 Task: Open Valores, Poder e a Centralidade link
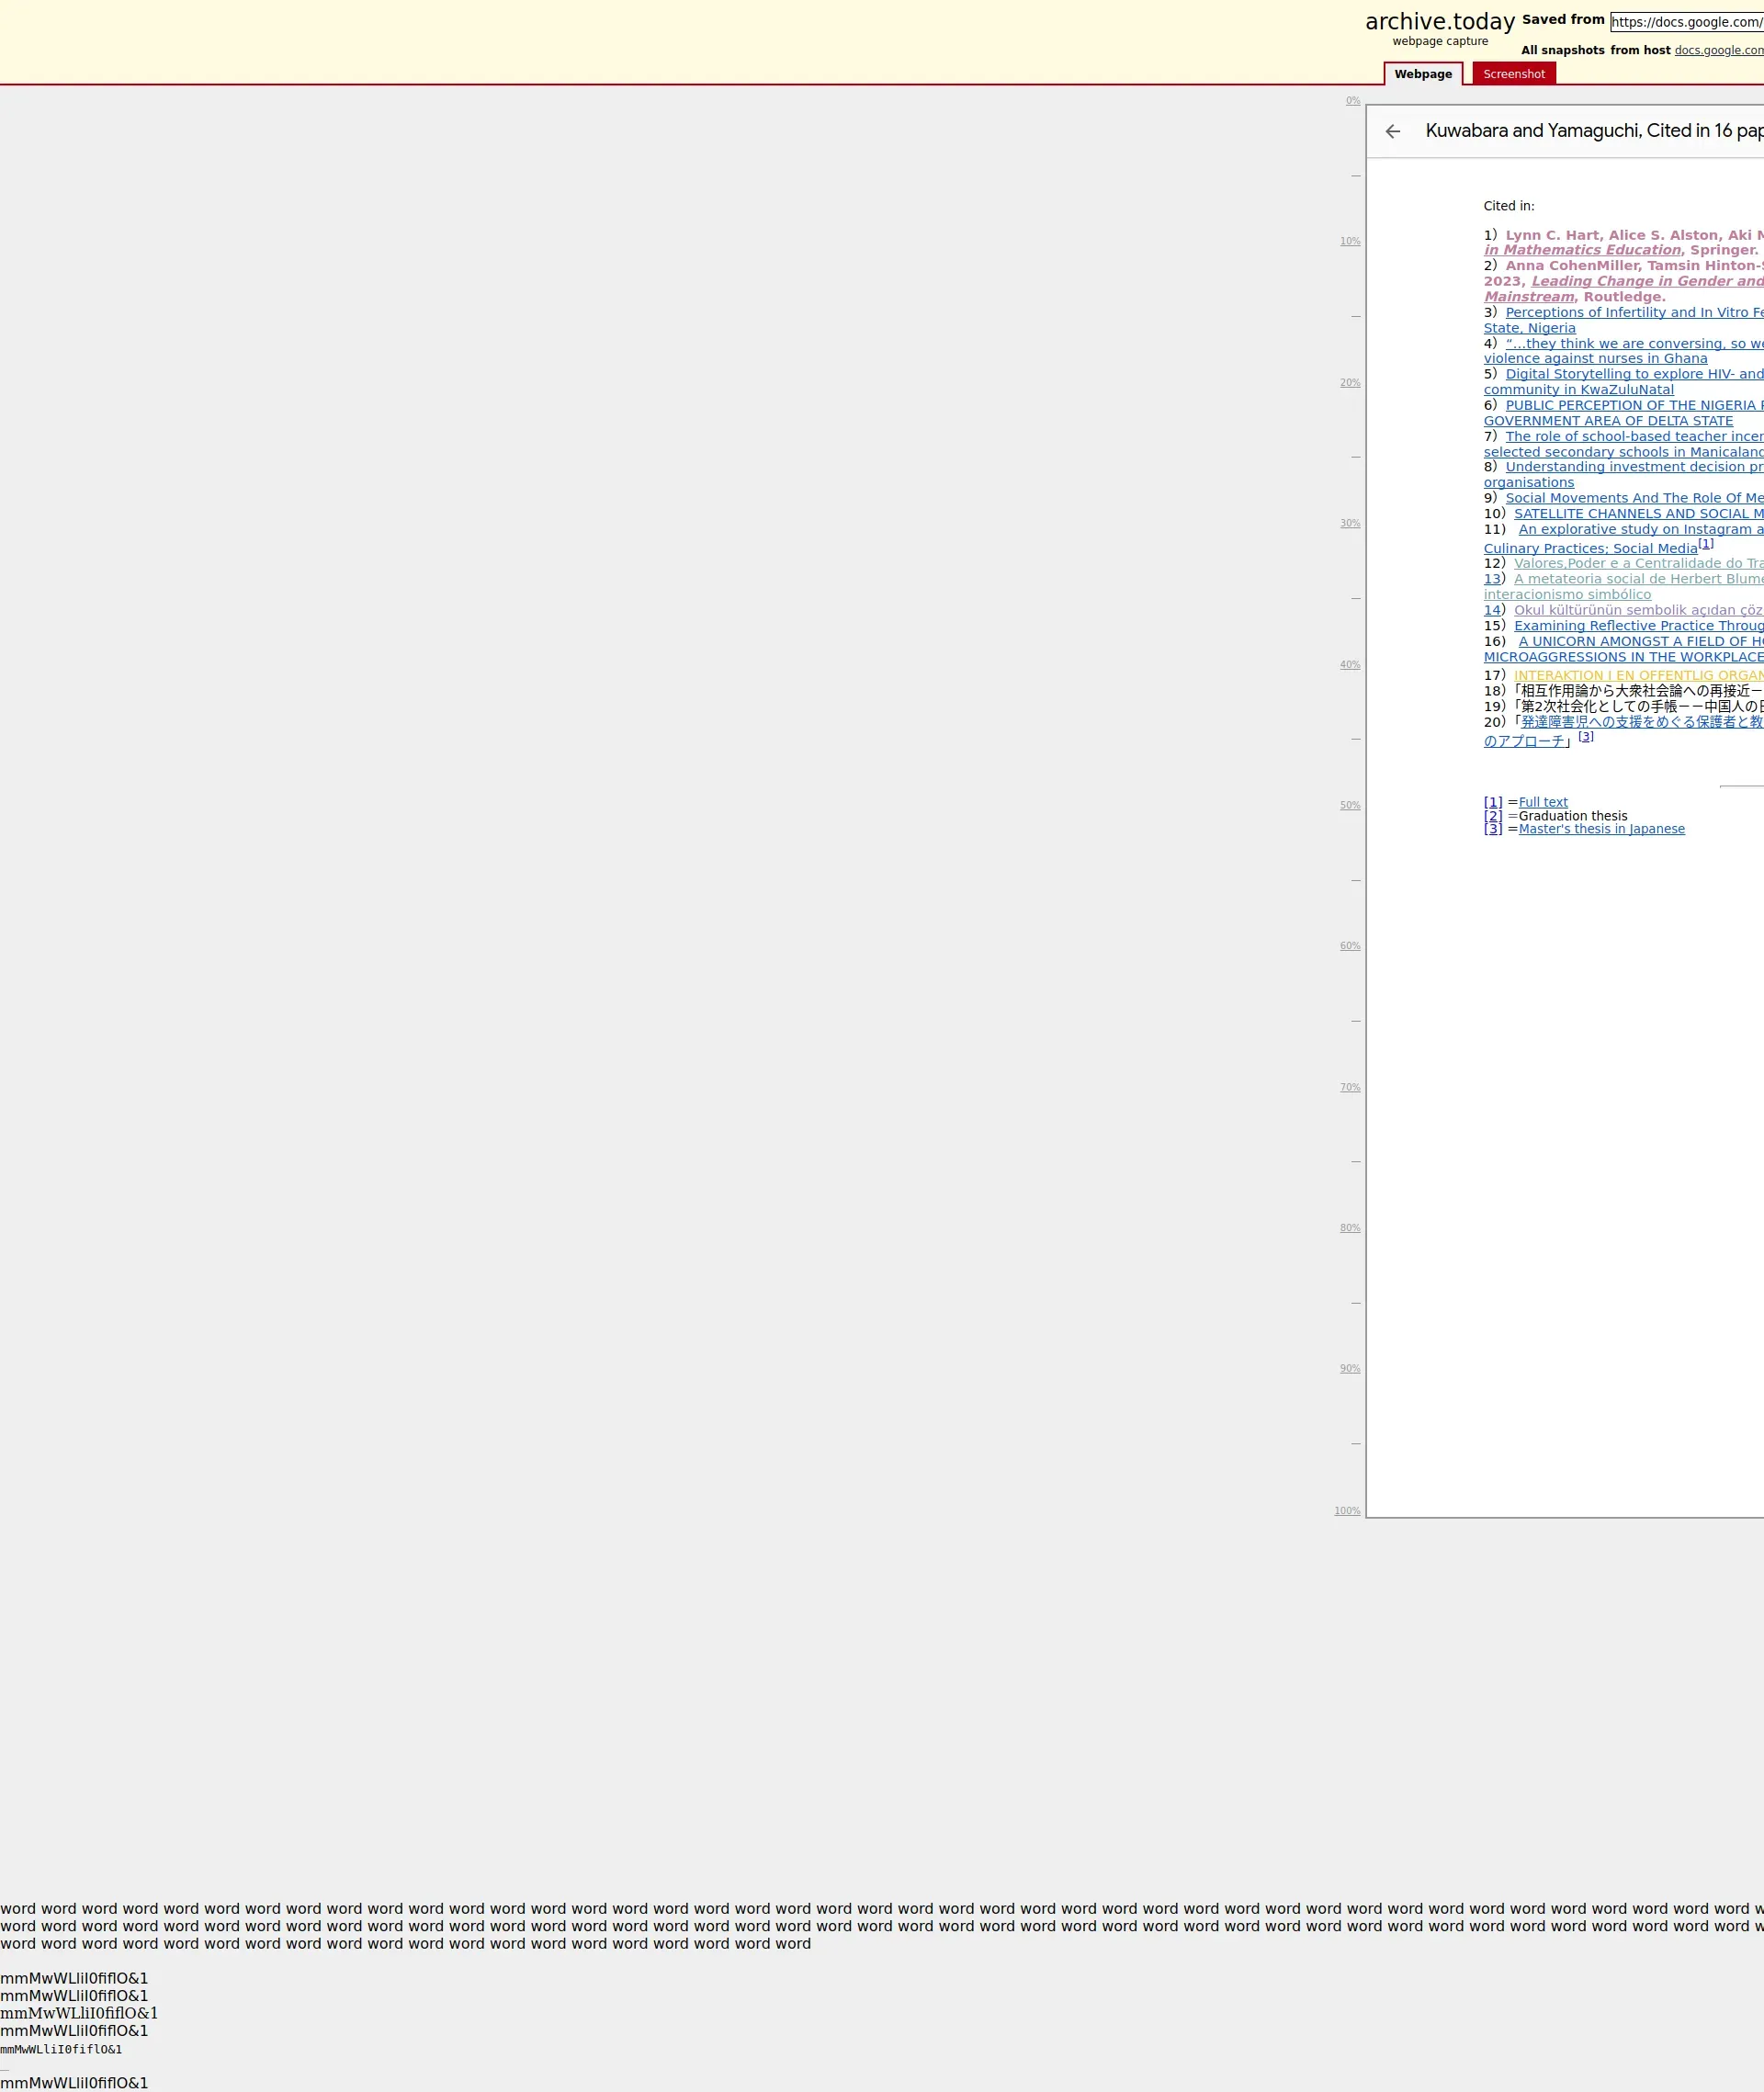pos(1637,563)
